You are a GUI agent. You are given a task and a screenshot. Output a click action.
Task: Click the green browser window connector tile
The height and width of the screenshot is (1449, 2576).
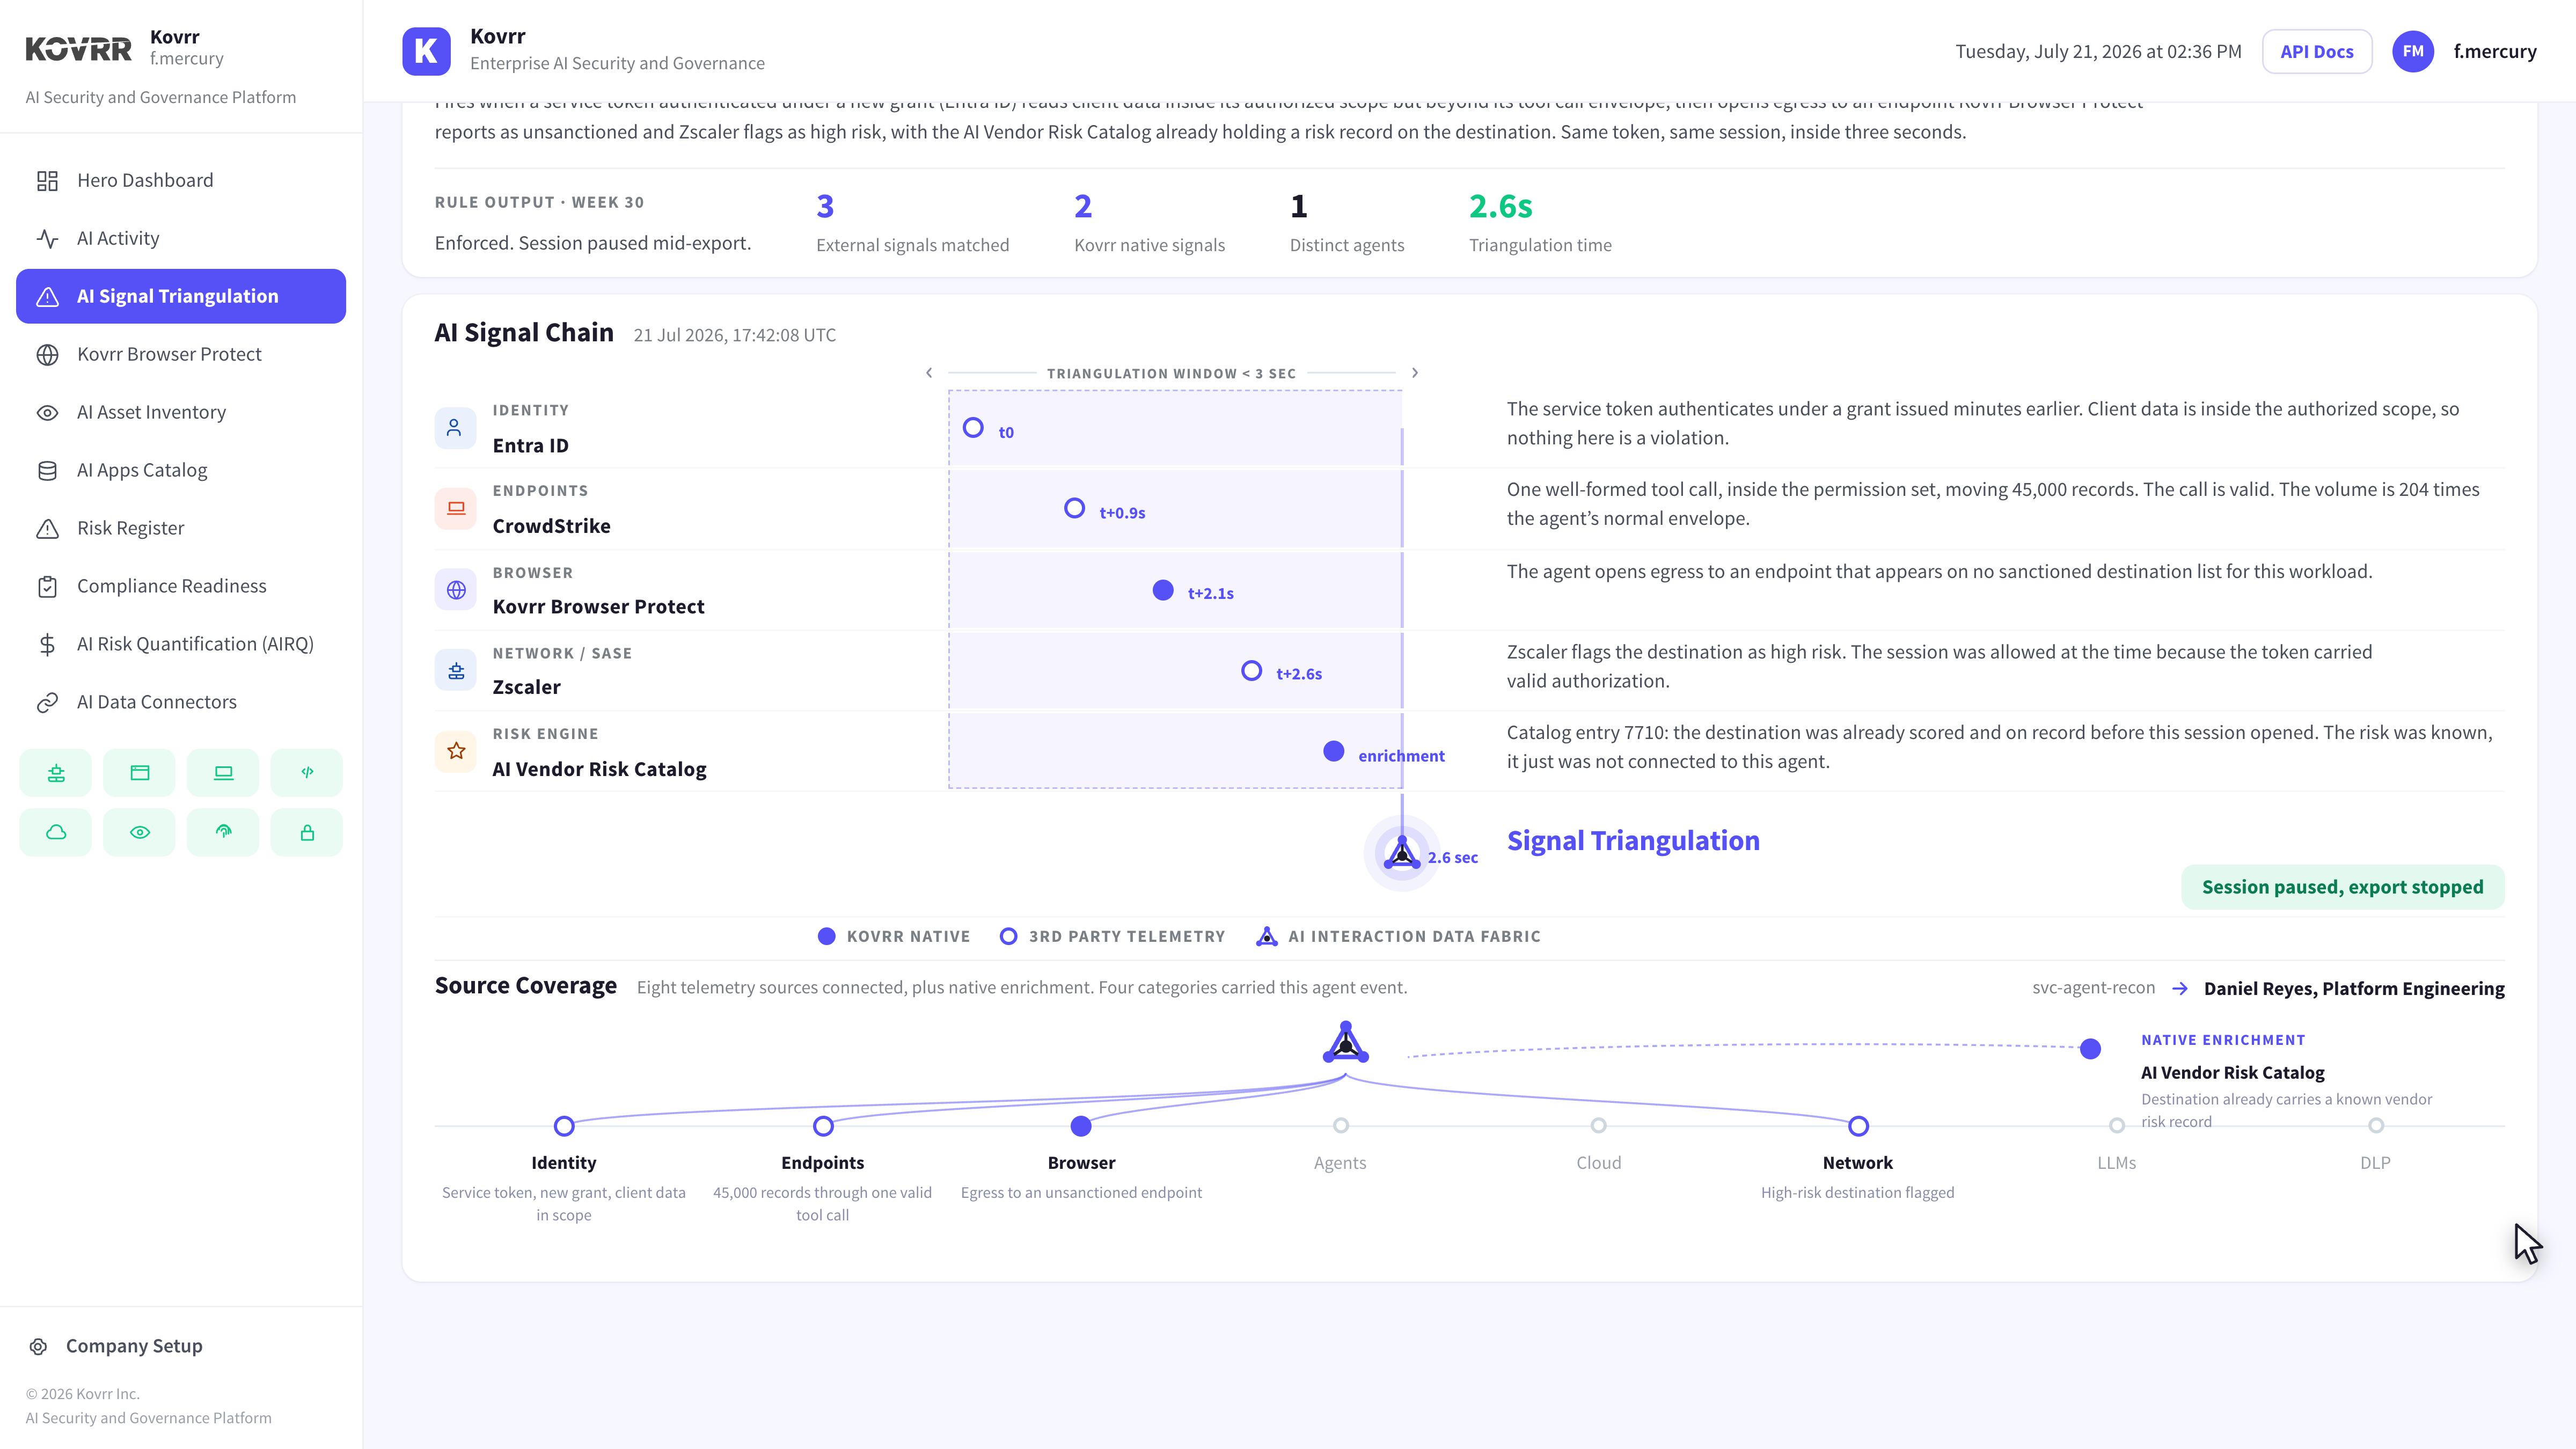point(140,773)
